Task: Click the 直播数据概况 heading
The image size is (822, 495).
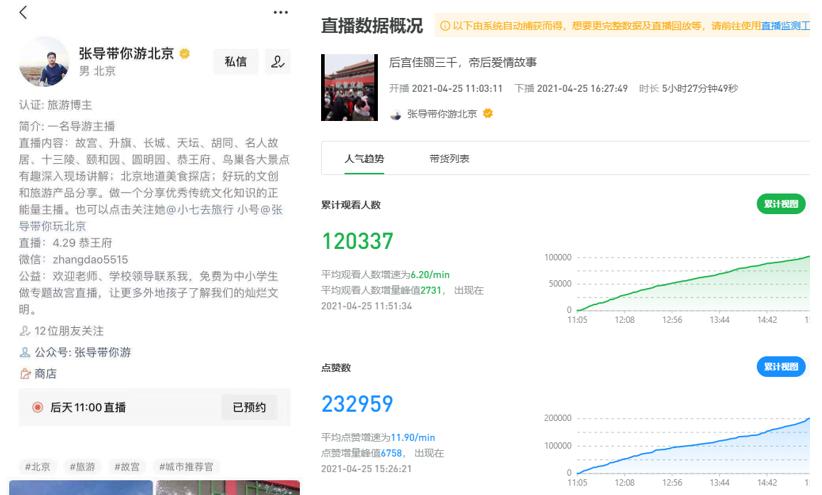Action: point(372,26)
